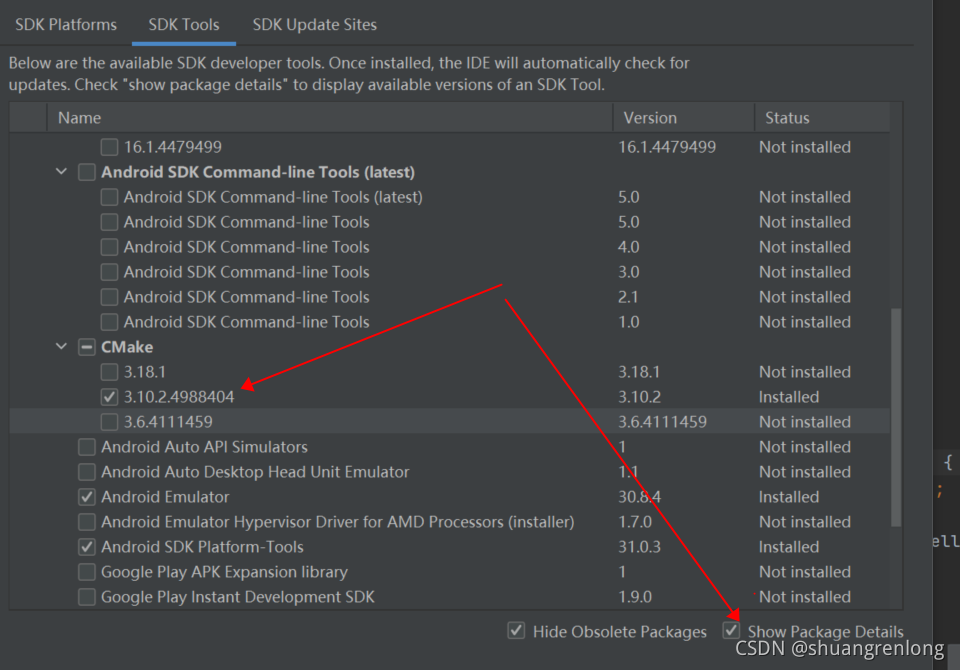Viewport: 960px width, 670px height.
Task: Check the CMake 3.6.4111459 checkbox
Action: [110, 422]
